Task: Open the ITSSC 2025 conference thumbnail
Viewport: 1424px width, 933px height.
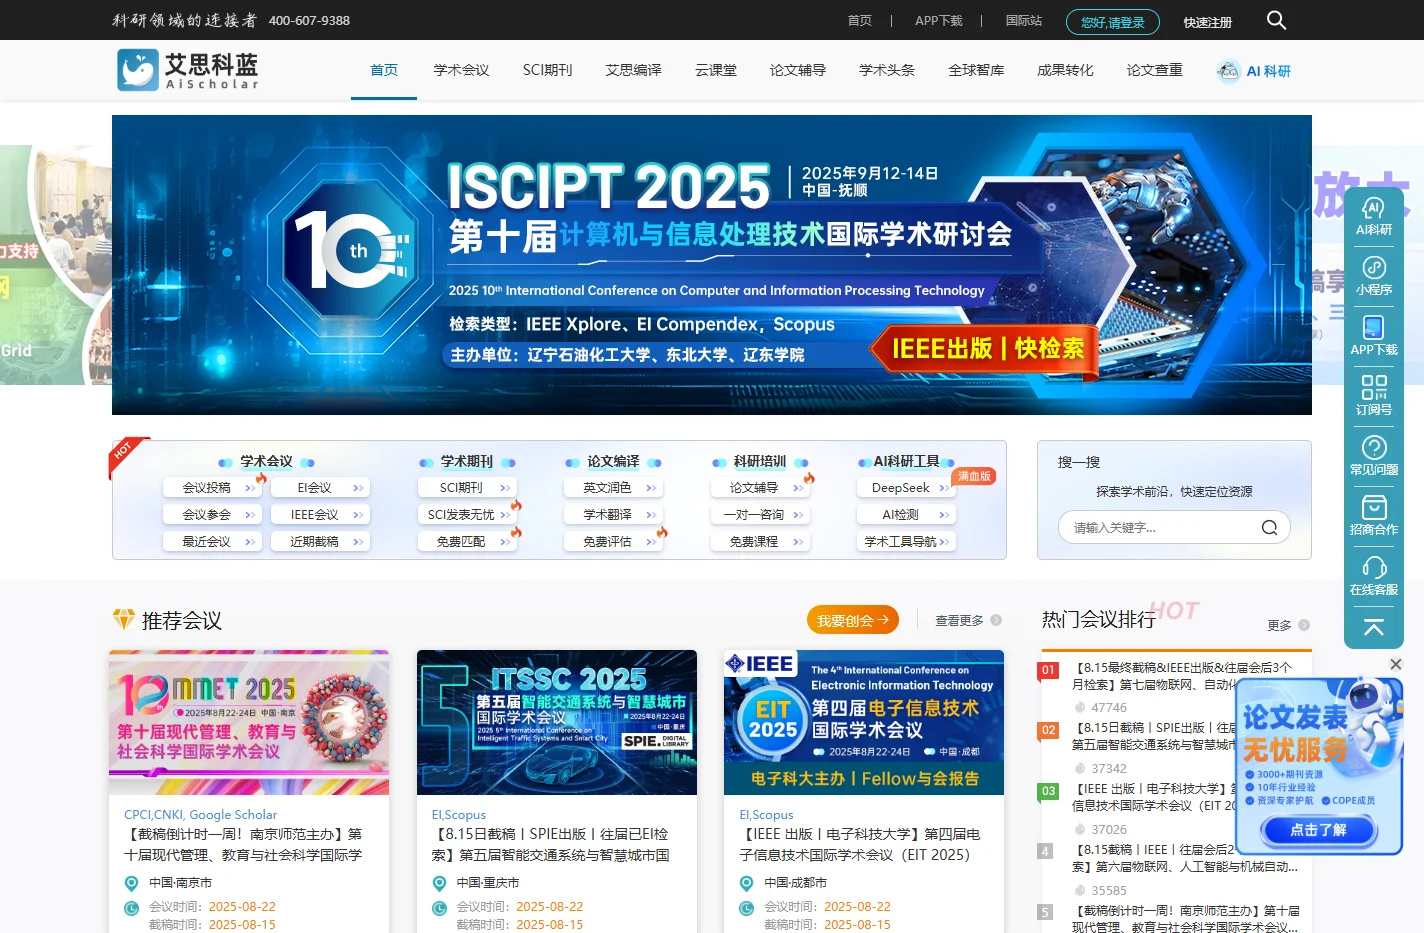Action: (557, 722)
